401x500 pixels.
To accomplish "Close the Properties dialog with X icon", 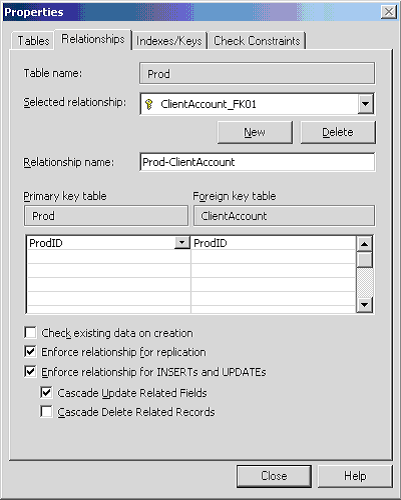I will tap(389, 12).
